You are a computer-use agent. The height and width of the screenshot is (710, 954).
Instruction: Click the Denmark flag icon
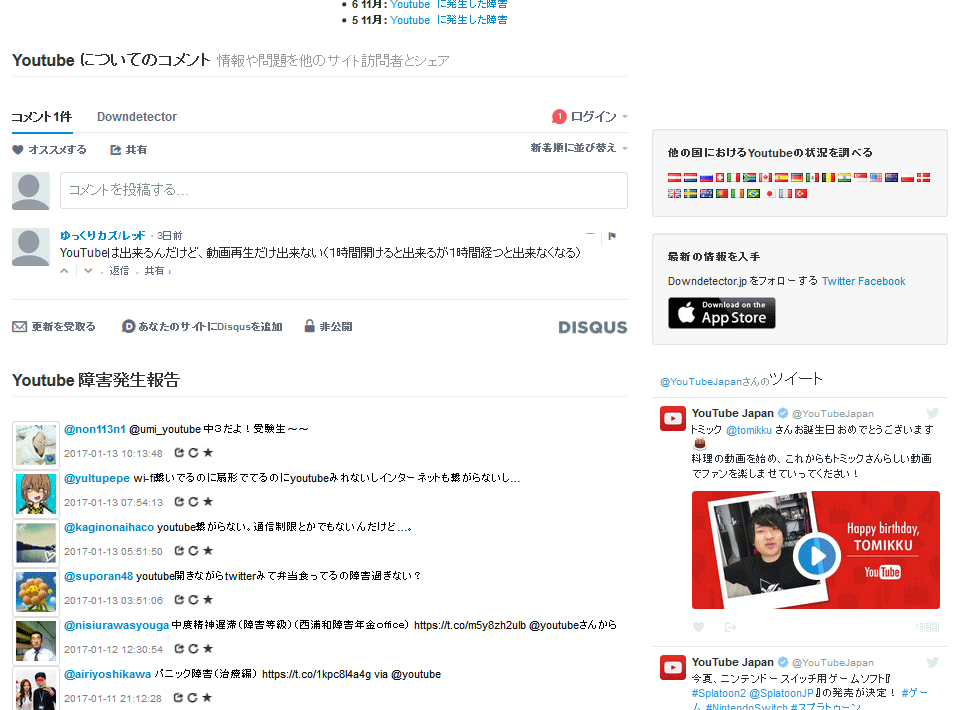pos(924,178)
